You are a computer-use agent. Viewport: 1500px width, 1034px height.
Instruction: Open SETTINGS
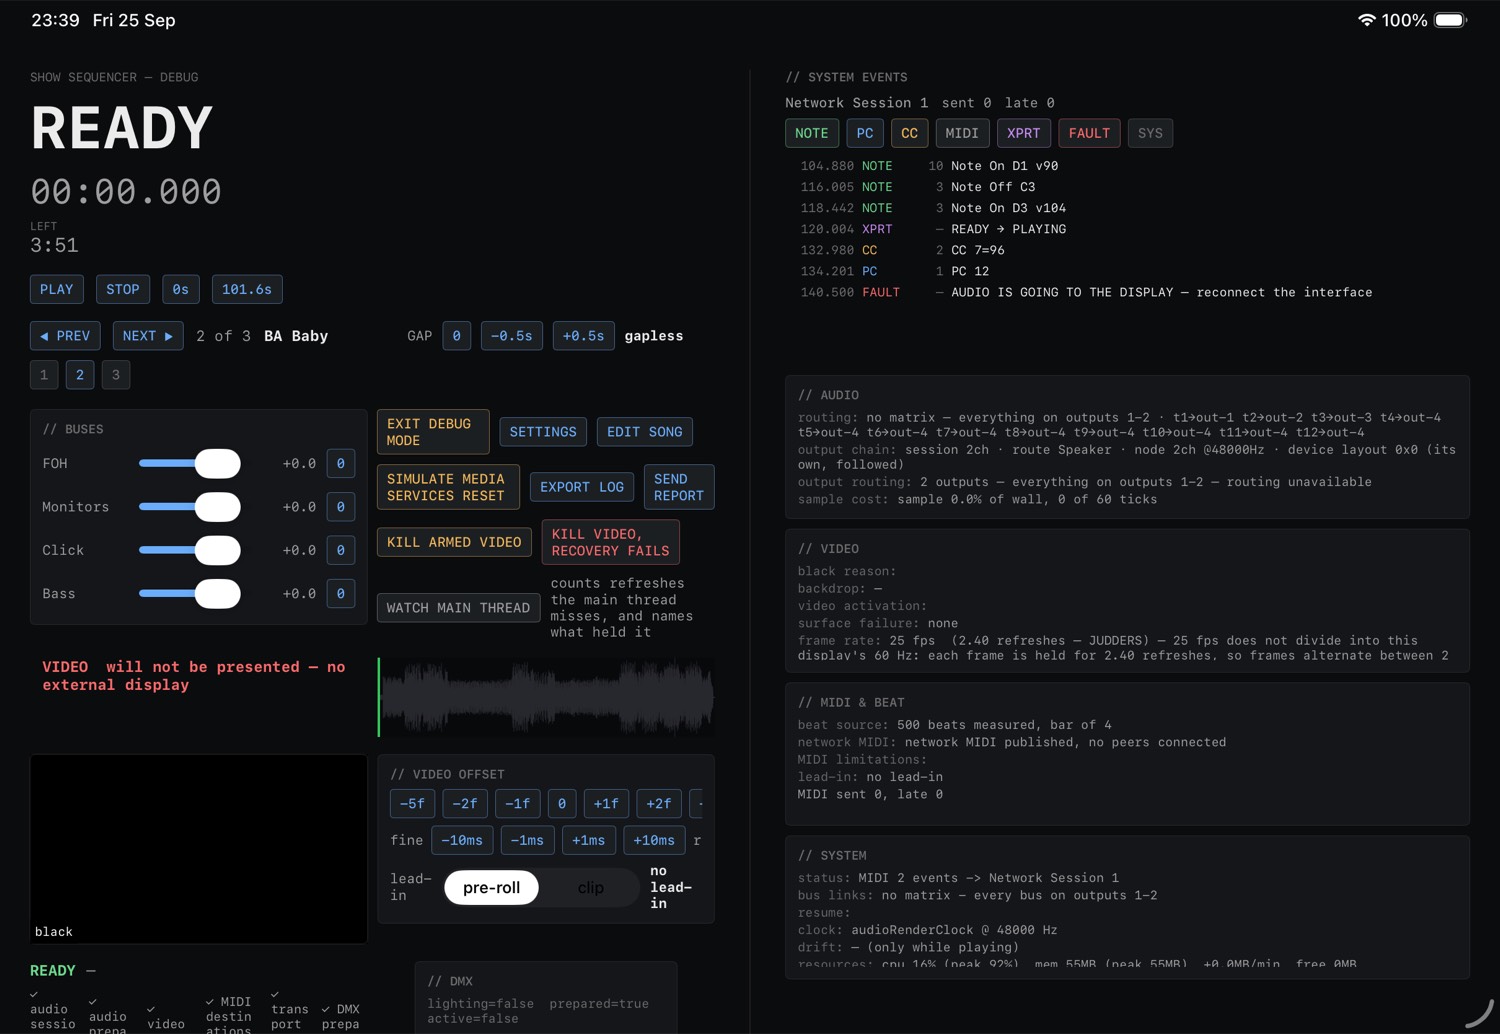click(543, 432)
